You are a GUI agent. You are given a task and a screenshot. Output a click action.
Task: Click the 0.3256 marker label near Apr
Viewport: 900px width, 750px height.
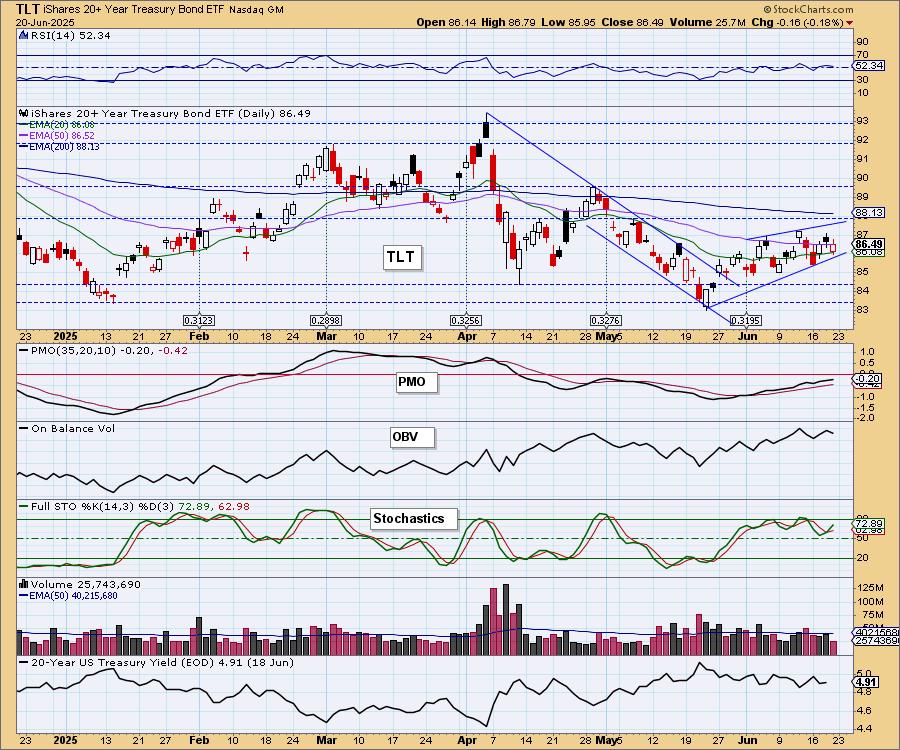pos(466,320)
